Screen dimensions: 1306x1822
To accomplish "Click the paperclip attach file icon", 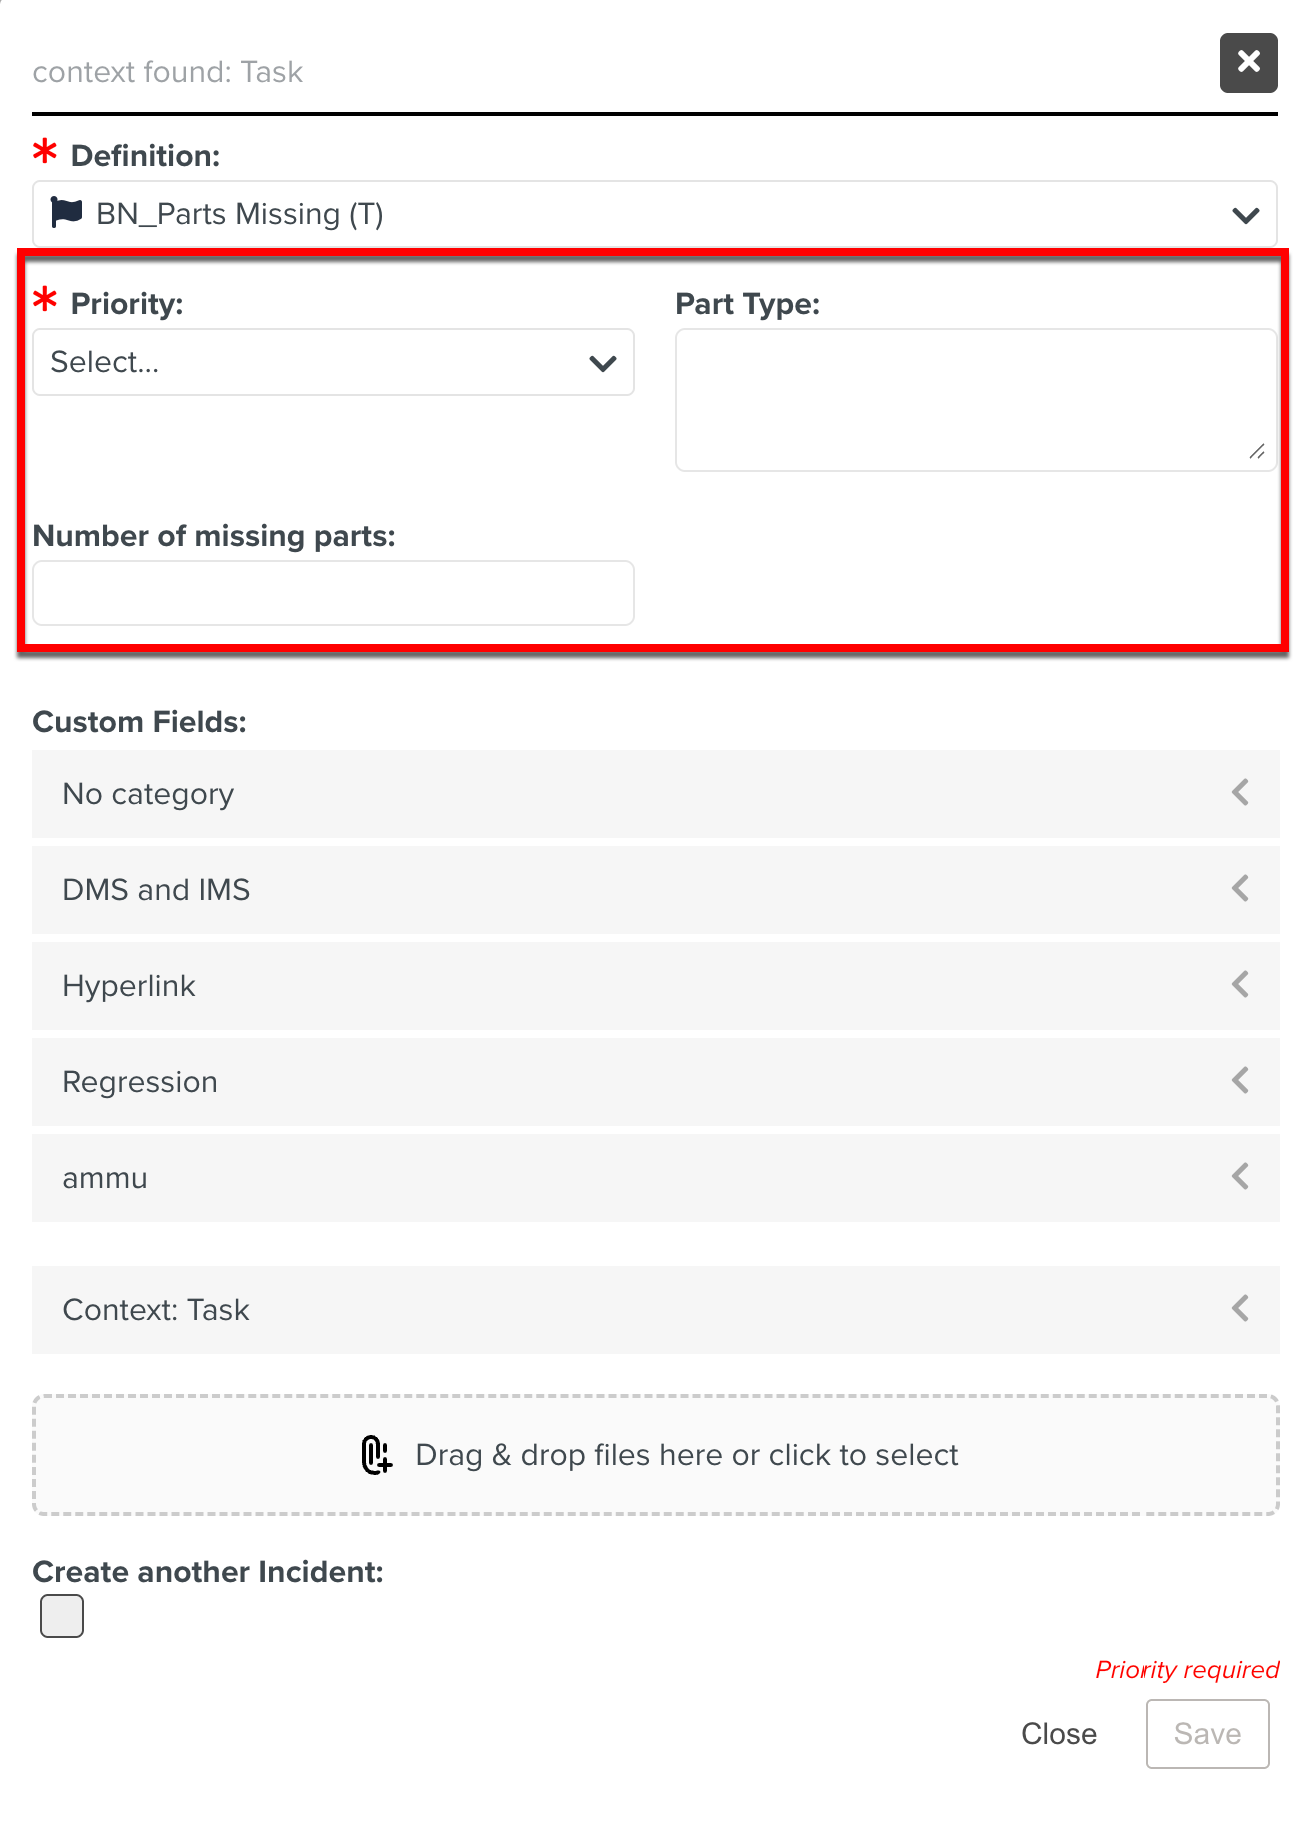I will [376, 1455].
